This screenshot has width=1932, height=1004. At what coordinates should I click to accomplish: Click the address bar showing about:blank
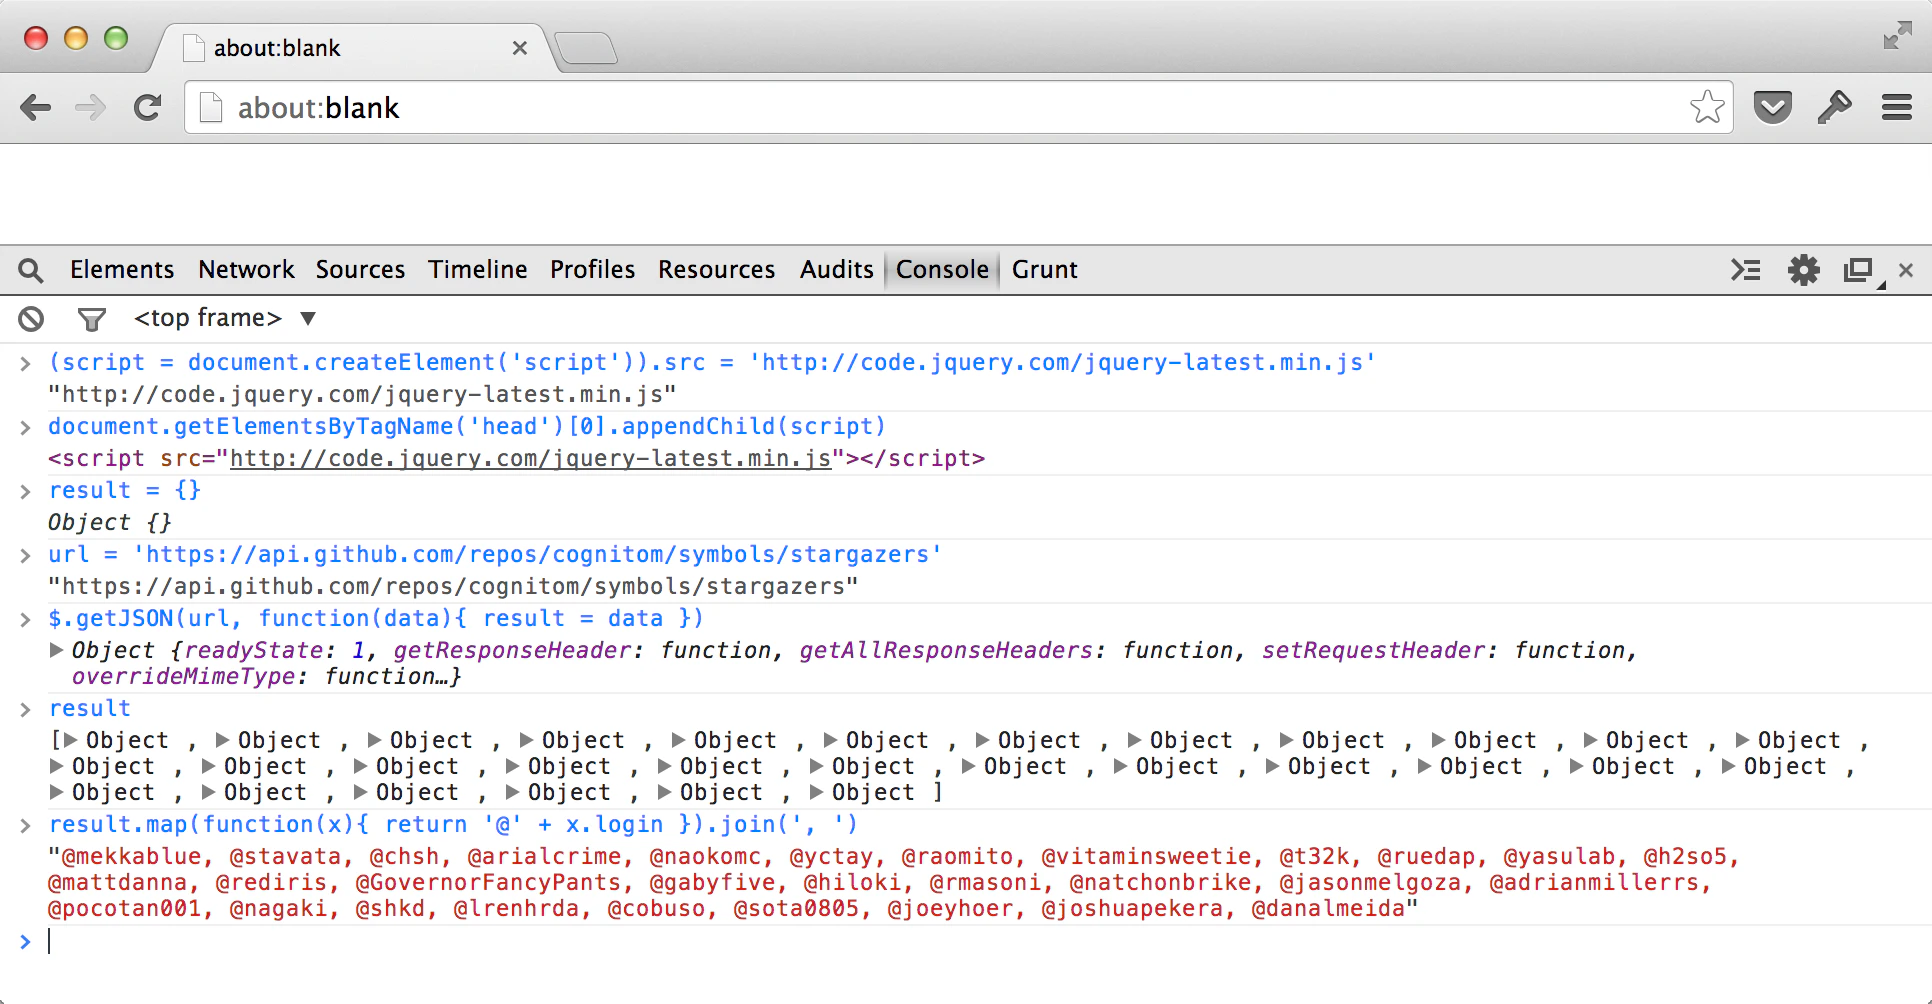point(958,107)
